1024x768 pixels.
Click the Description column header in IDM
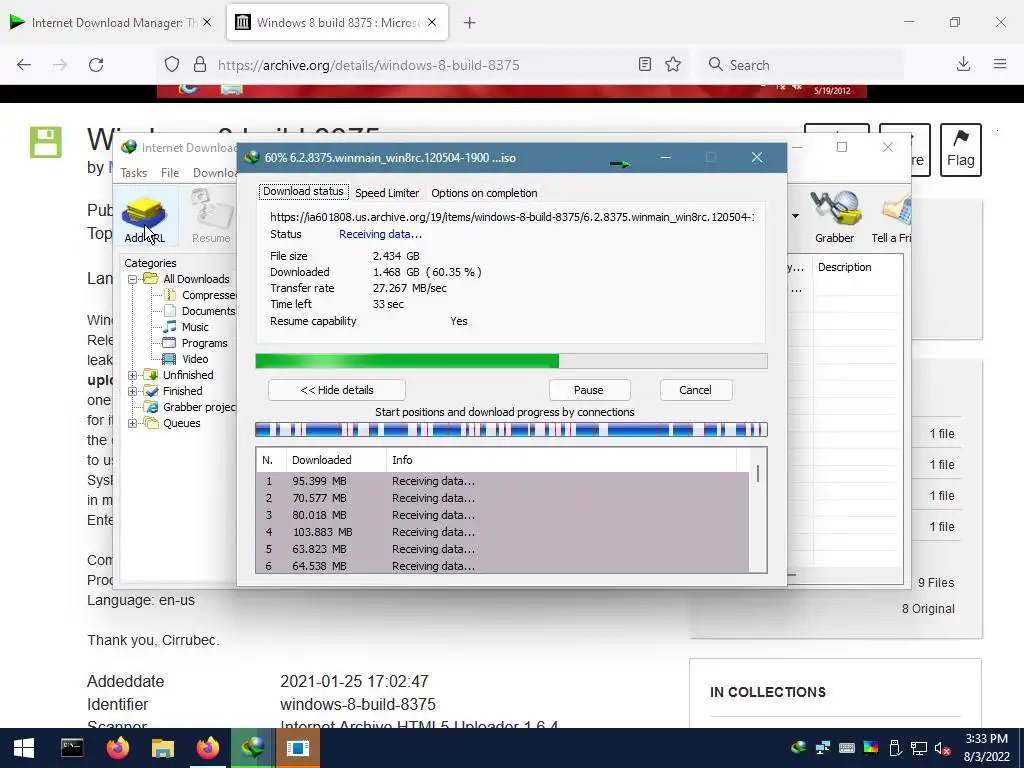pos(856,267)
